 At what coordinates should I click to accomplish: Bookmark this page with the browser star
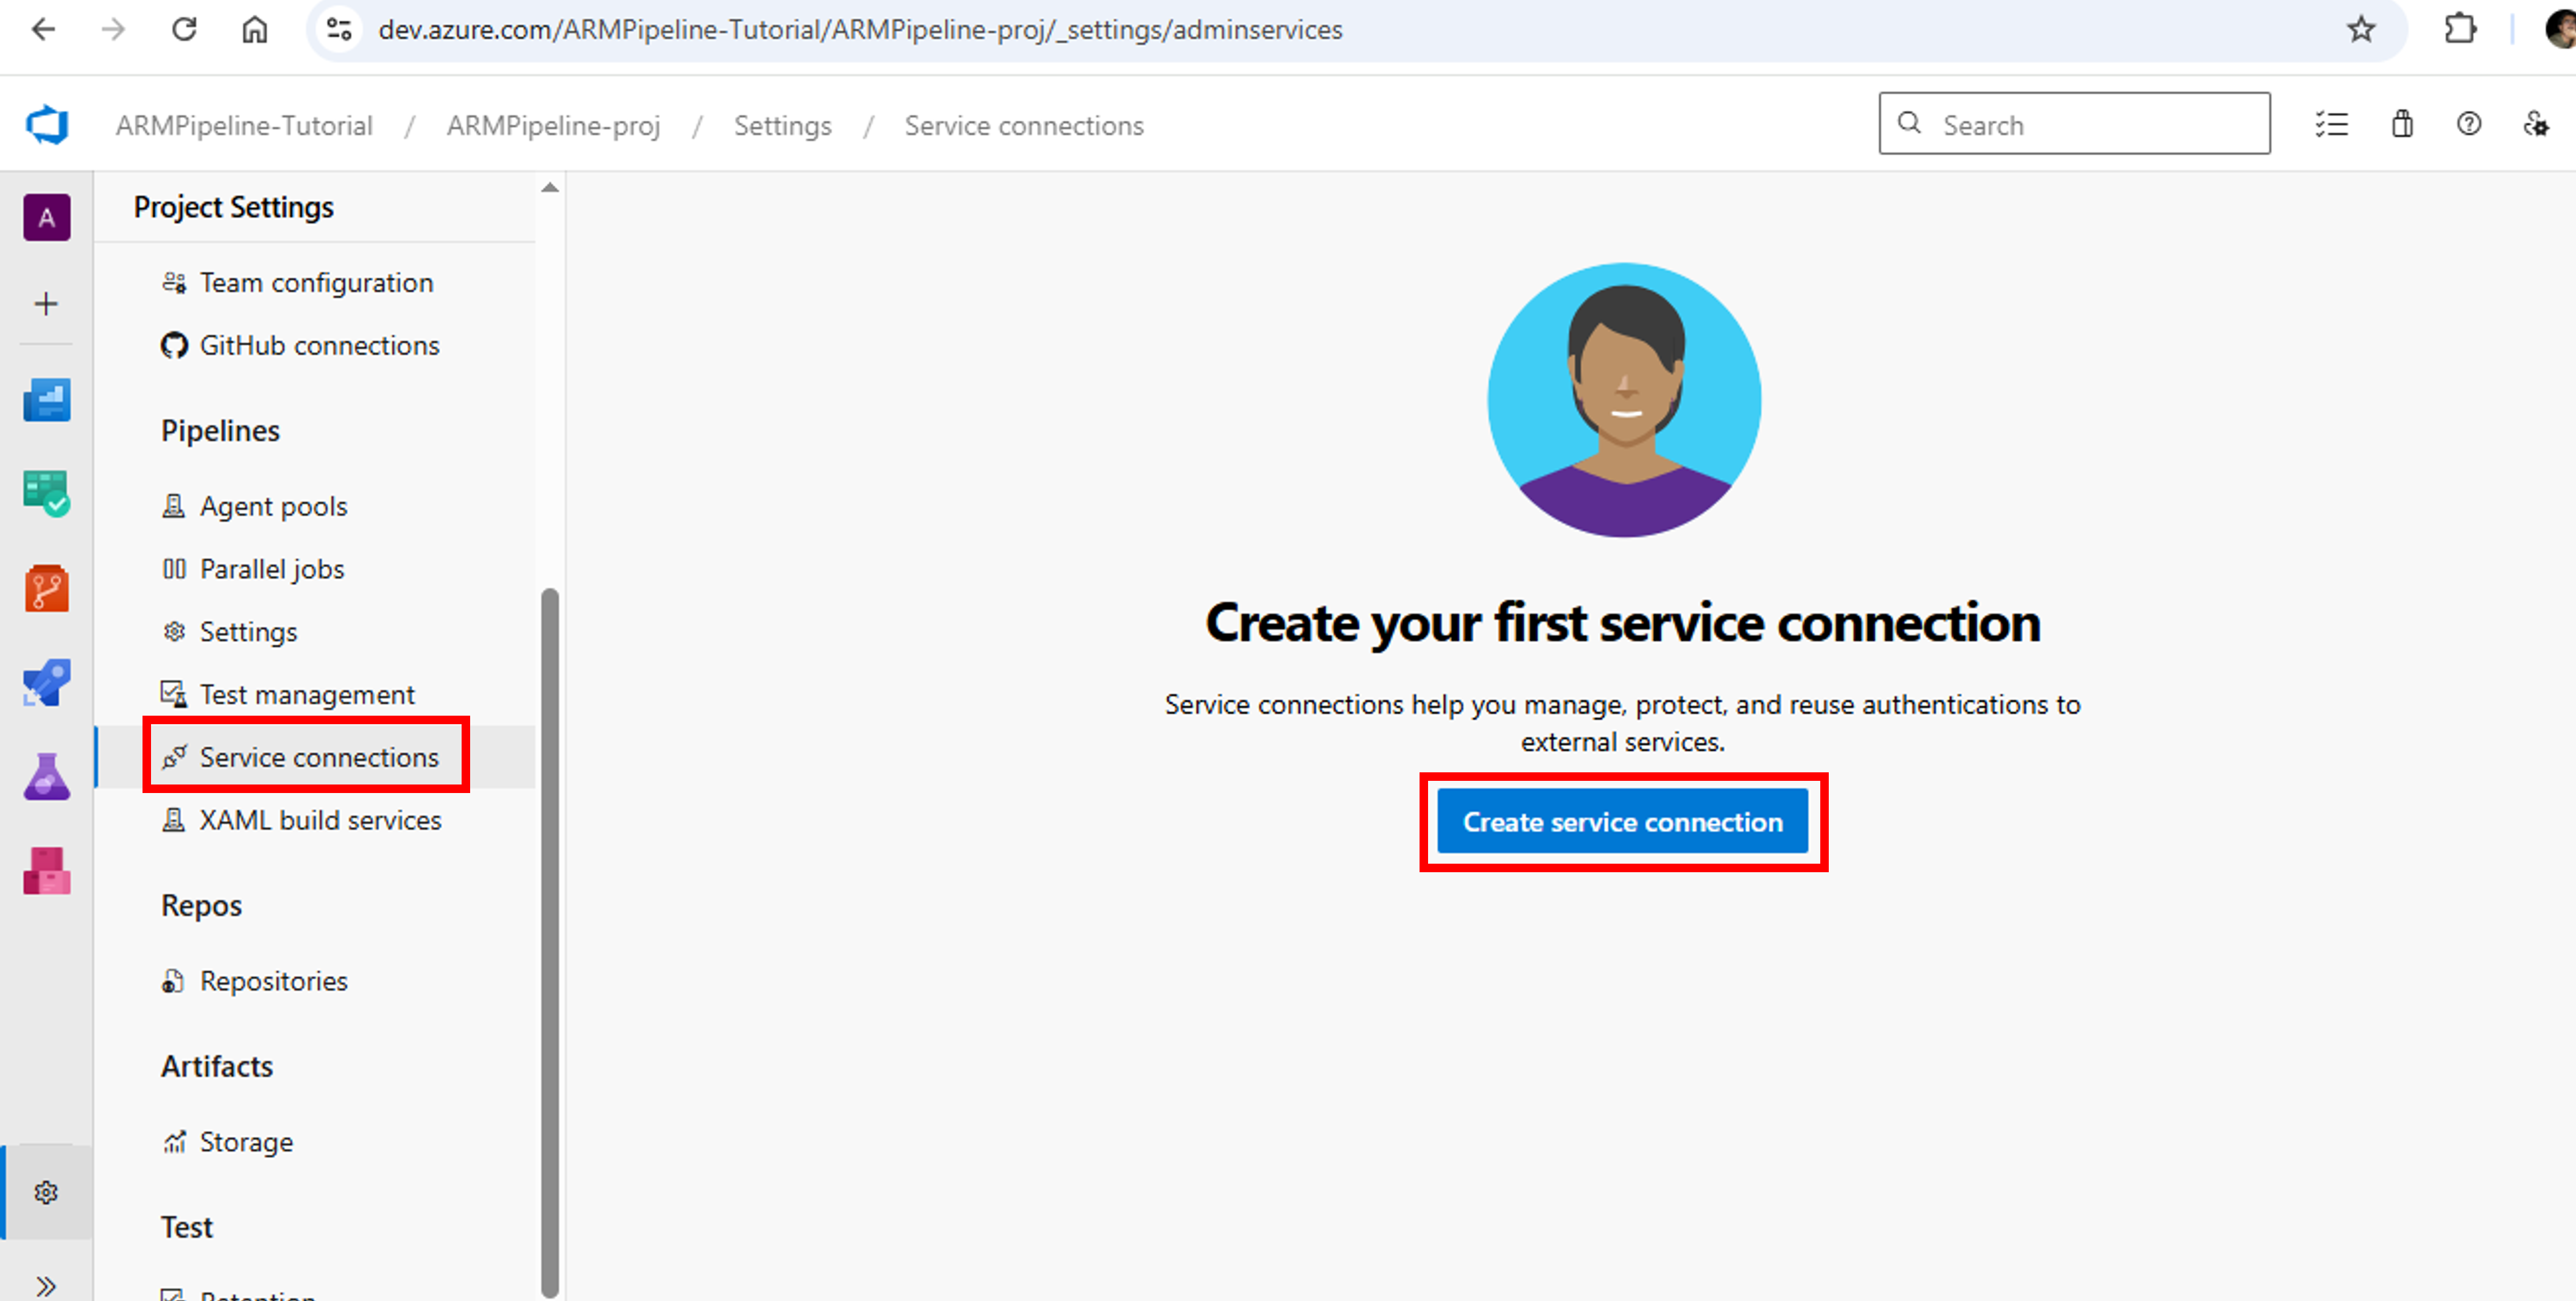[x=2362, y=29]
